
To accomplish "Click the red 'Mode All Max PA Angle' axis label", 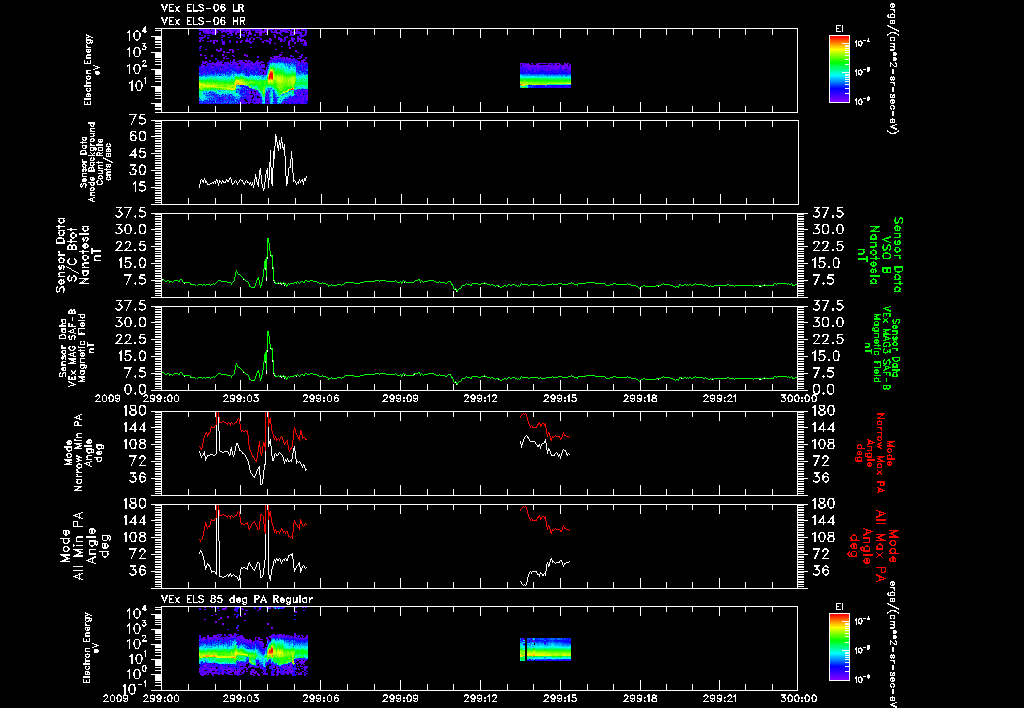I will pos(872,545).
